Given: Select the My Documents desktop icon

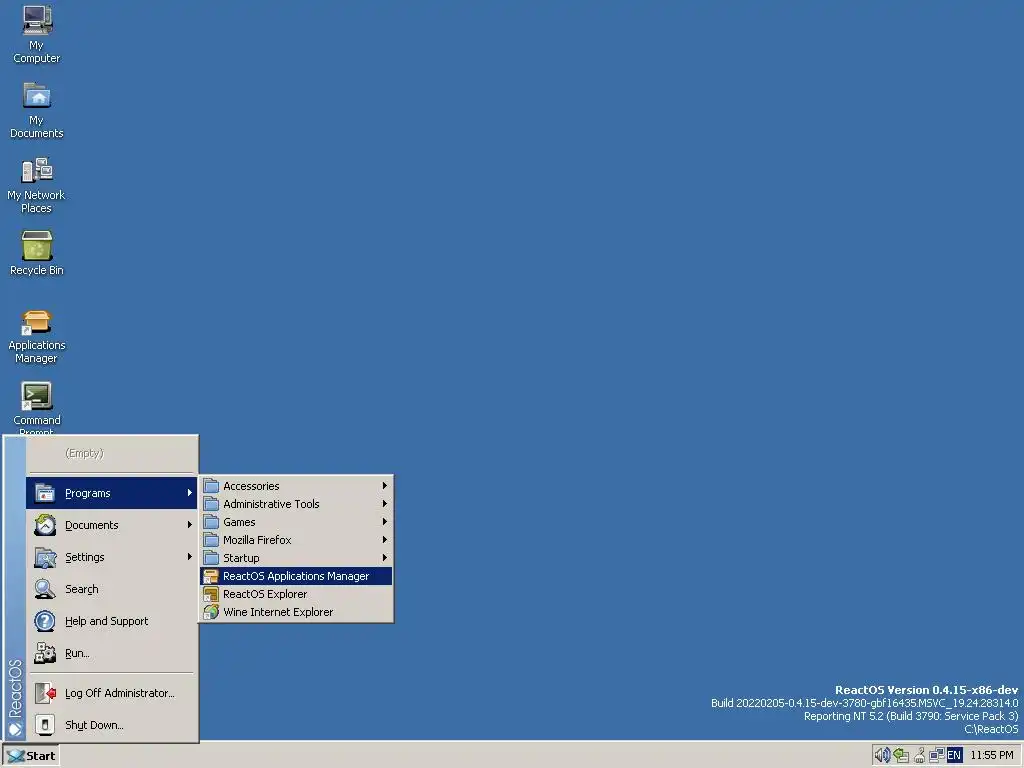Looking at the screenshot, I should pos(37,110).
